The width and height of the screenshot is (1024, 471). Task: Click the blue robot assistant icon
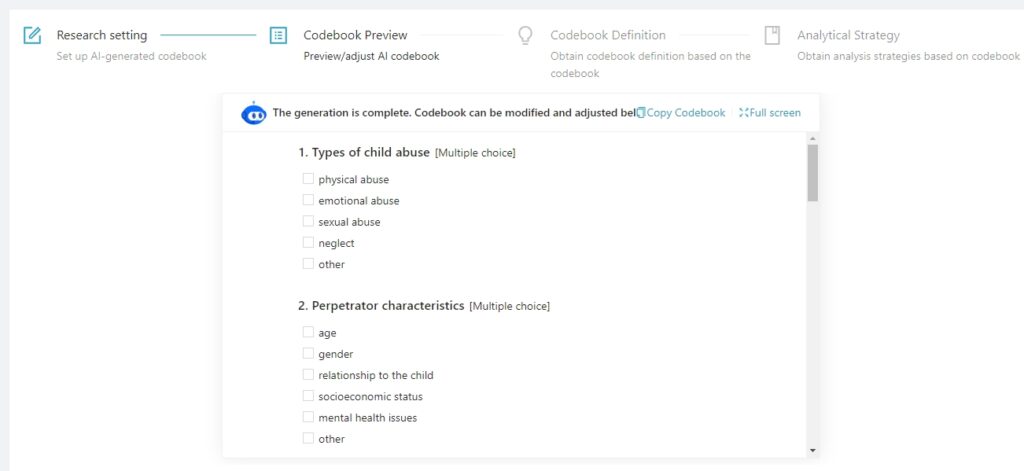[x=254, y=114]
